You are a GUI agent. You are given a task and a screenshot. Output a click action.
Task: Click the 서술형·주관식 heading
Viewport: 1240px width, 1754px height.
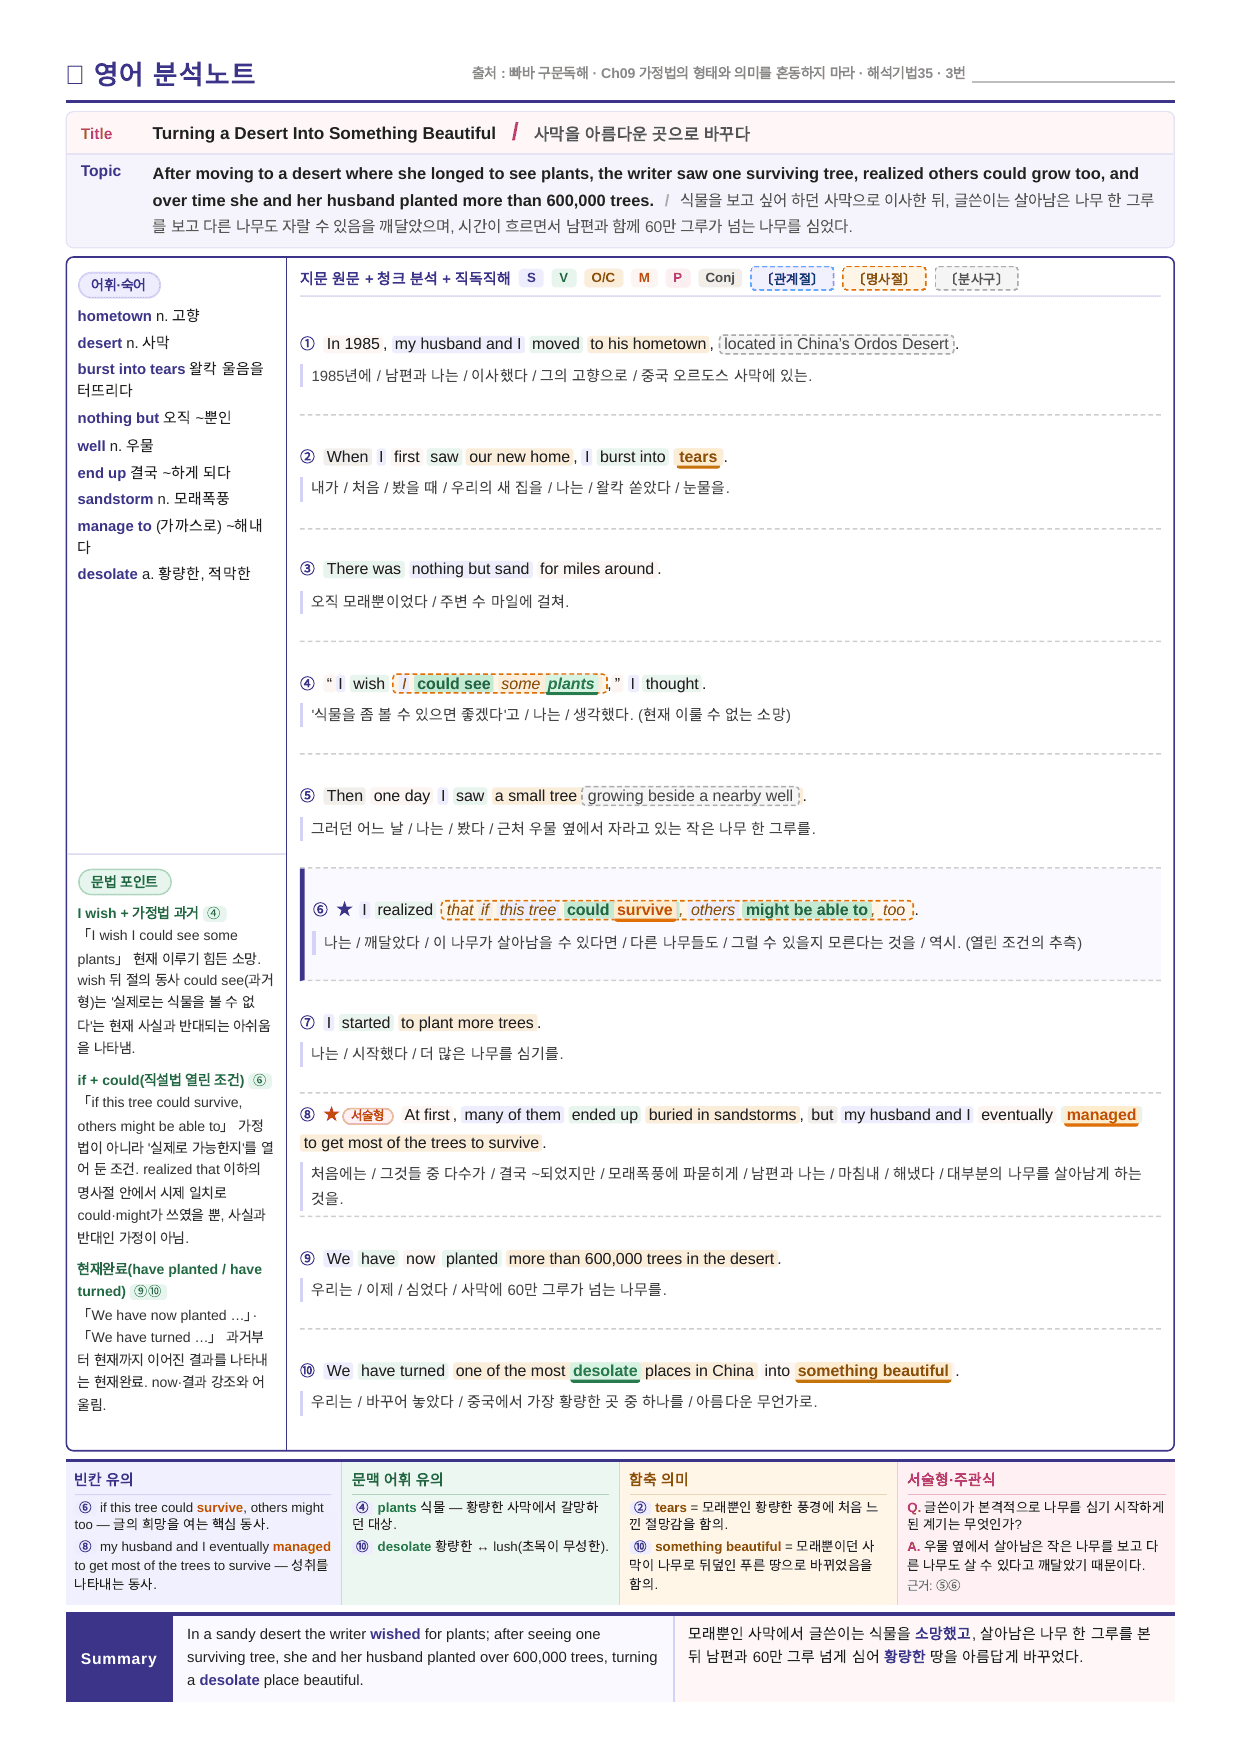click(x=951, y=1479)
